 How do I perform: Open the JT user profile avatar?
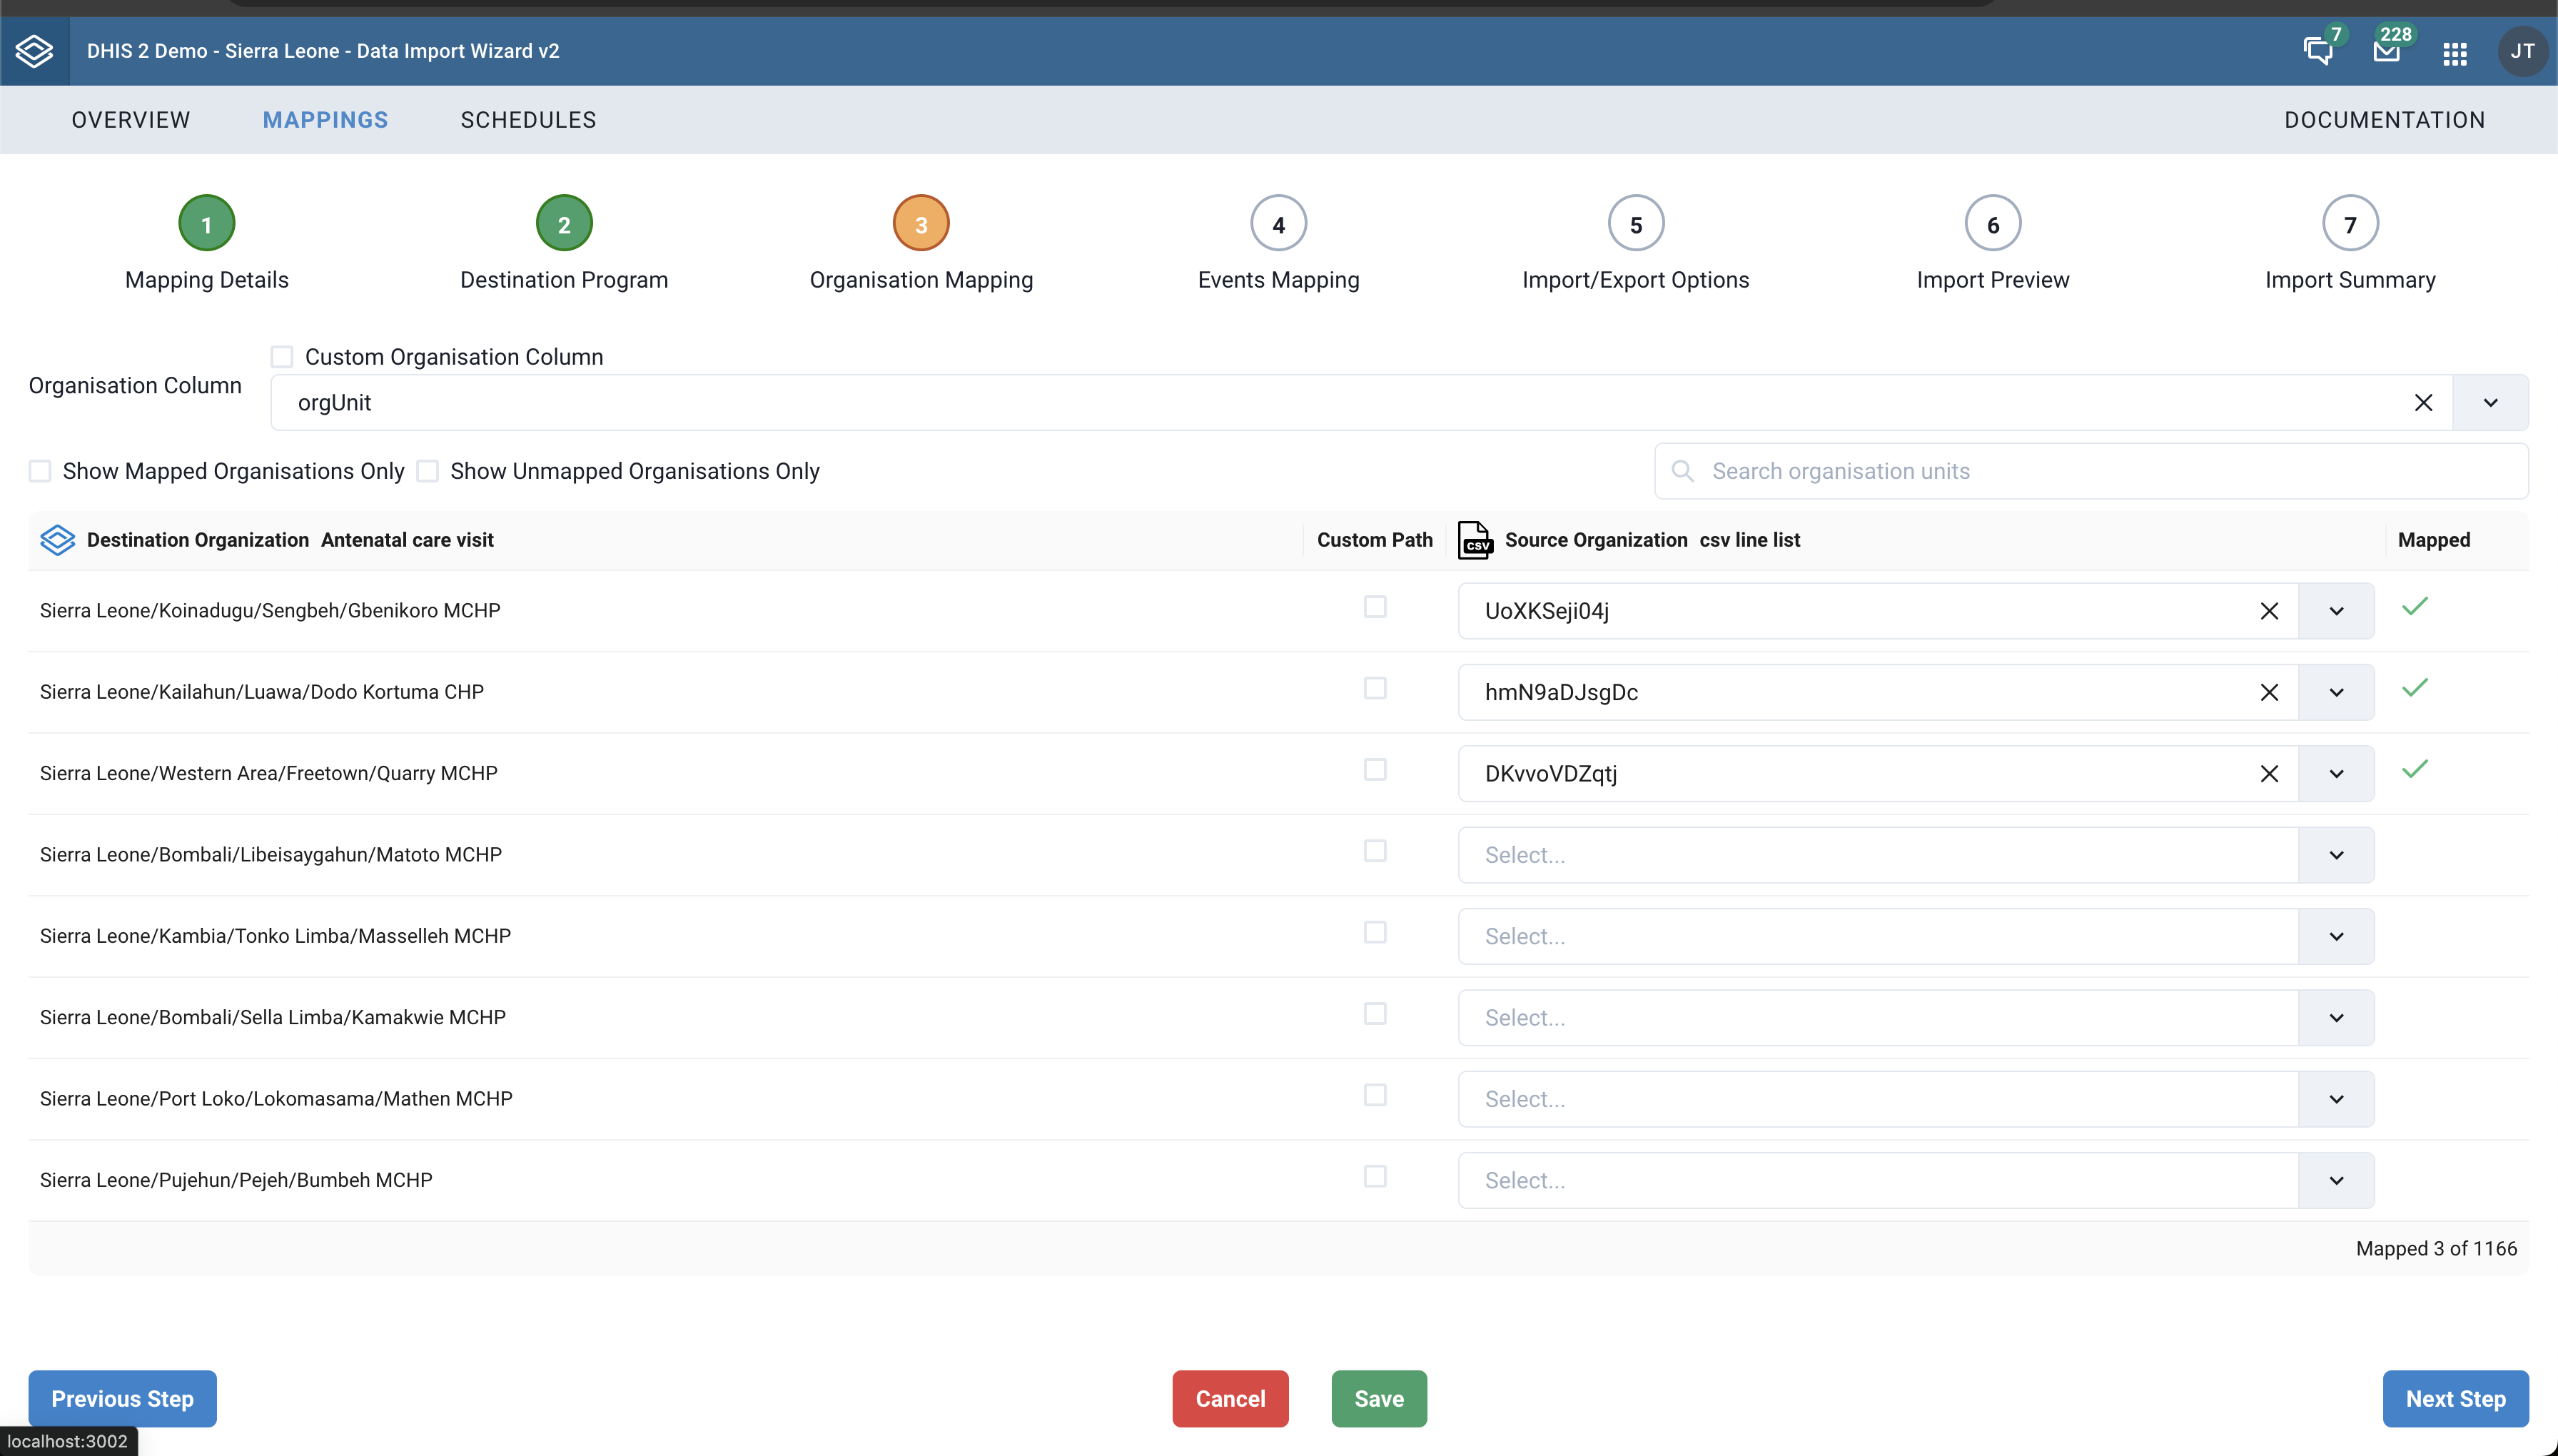[x=2522, y=51]
